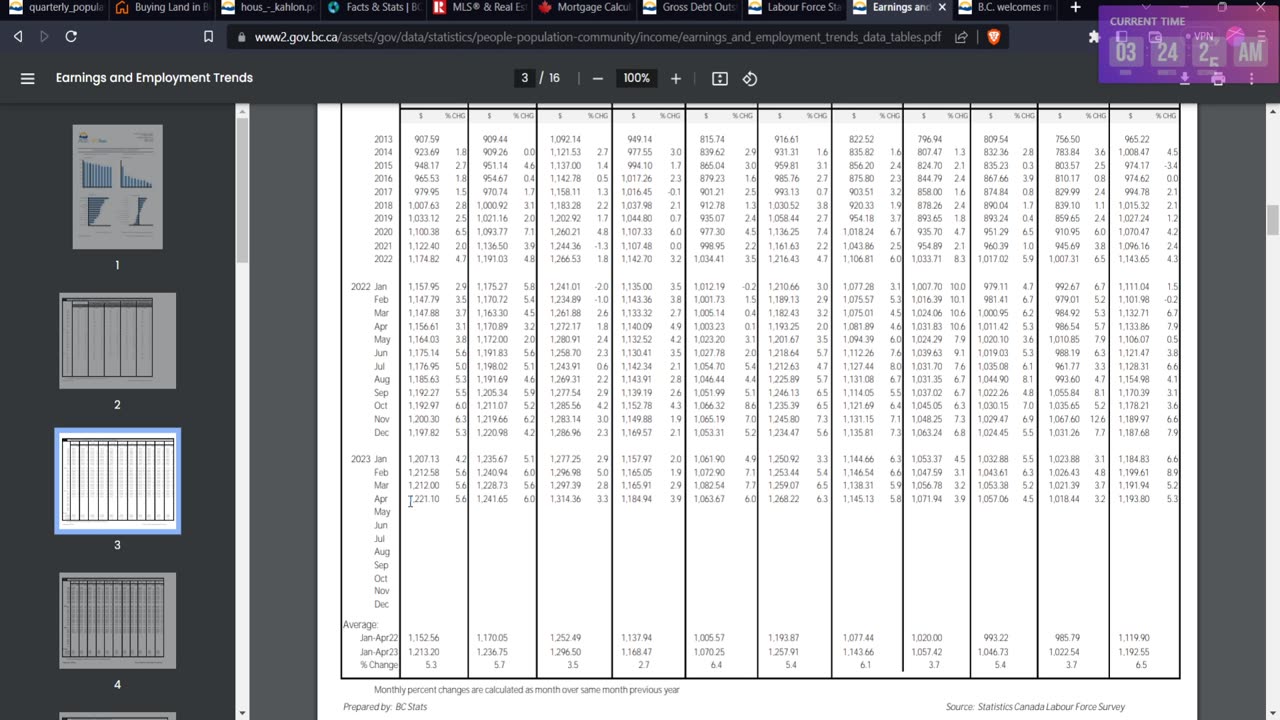Switch to the quarterly_popula tab
This screenshot has height=720, width=1280.
pos(57,8)
